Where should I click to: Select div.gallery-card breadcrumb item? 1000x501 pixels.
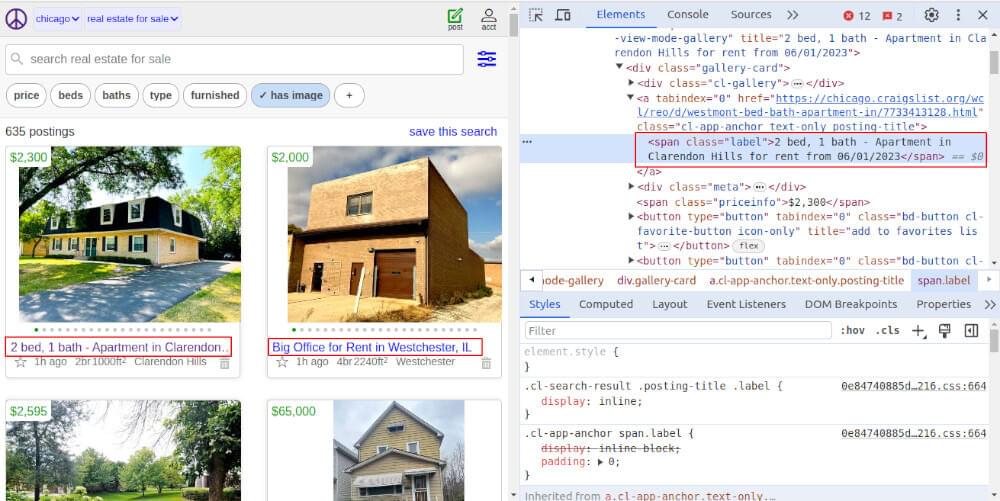(656, 280)
